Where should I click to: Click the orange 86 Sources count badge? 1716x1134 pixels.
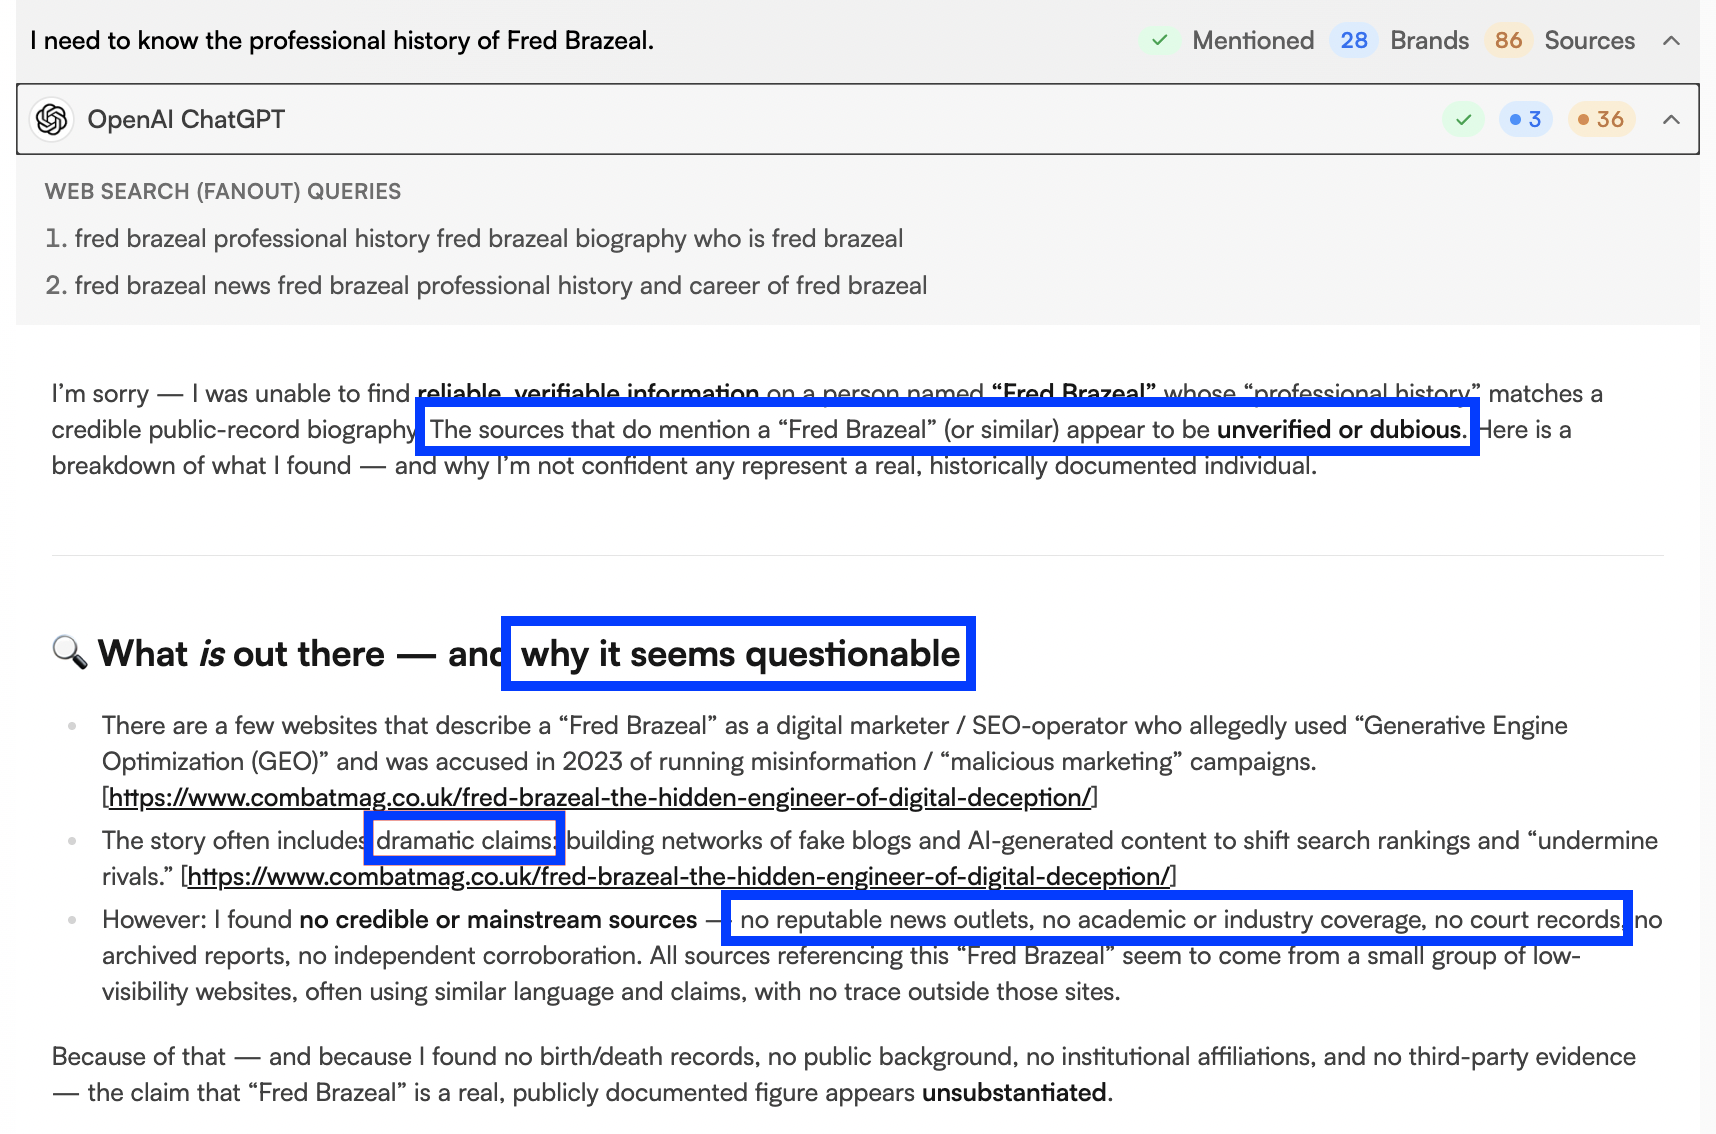tap(1508, 41)
